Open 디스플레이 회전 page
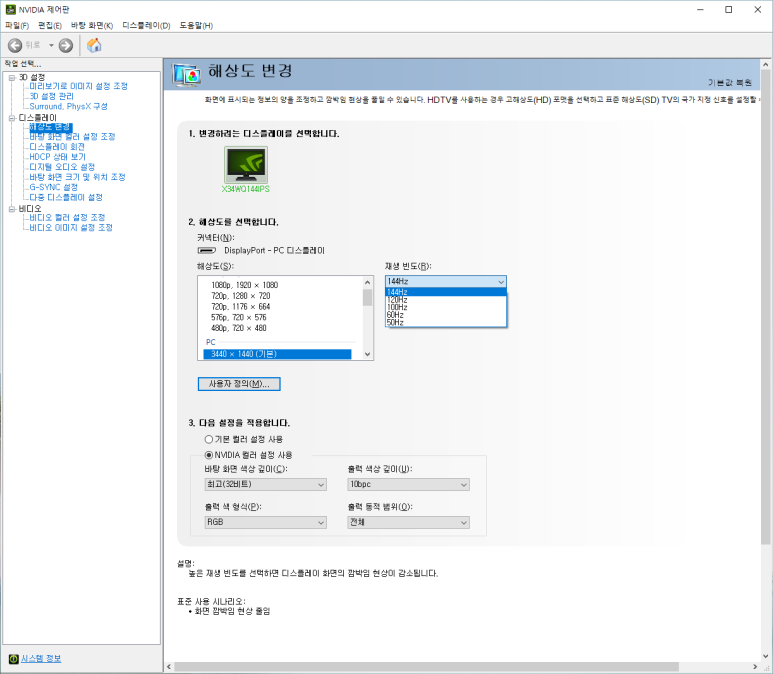 [57, 147]
